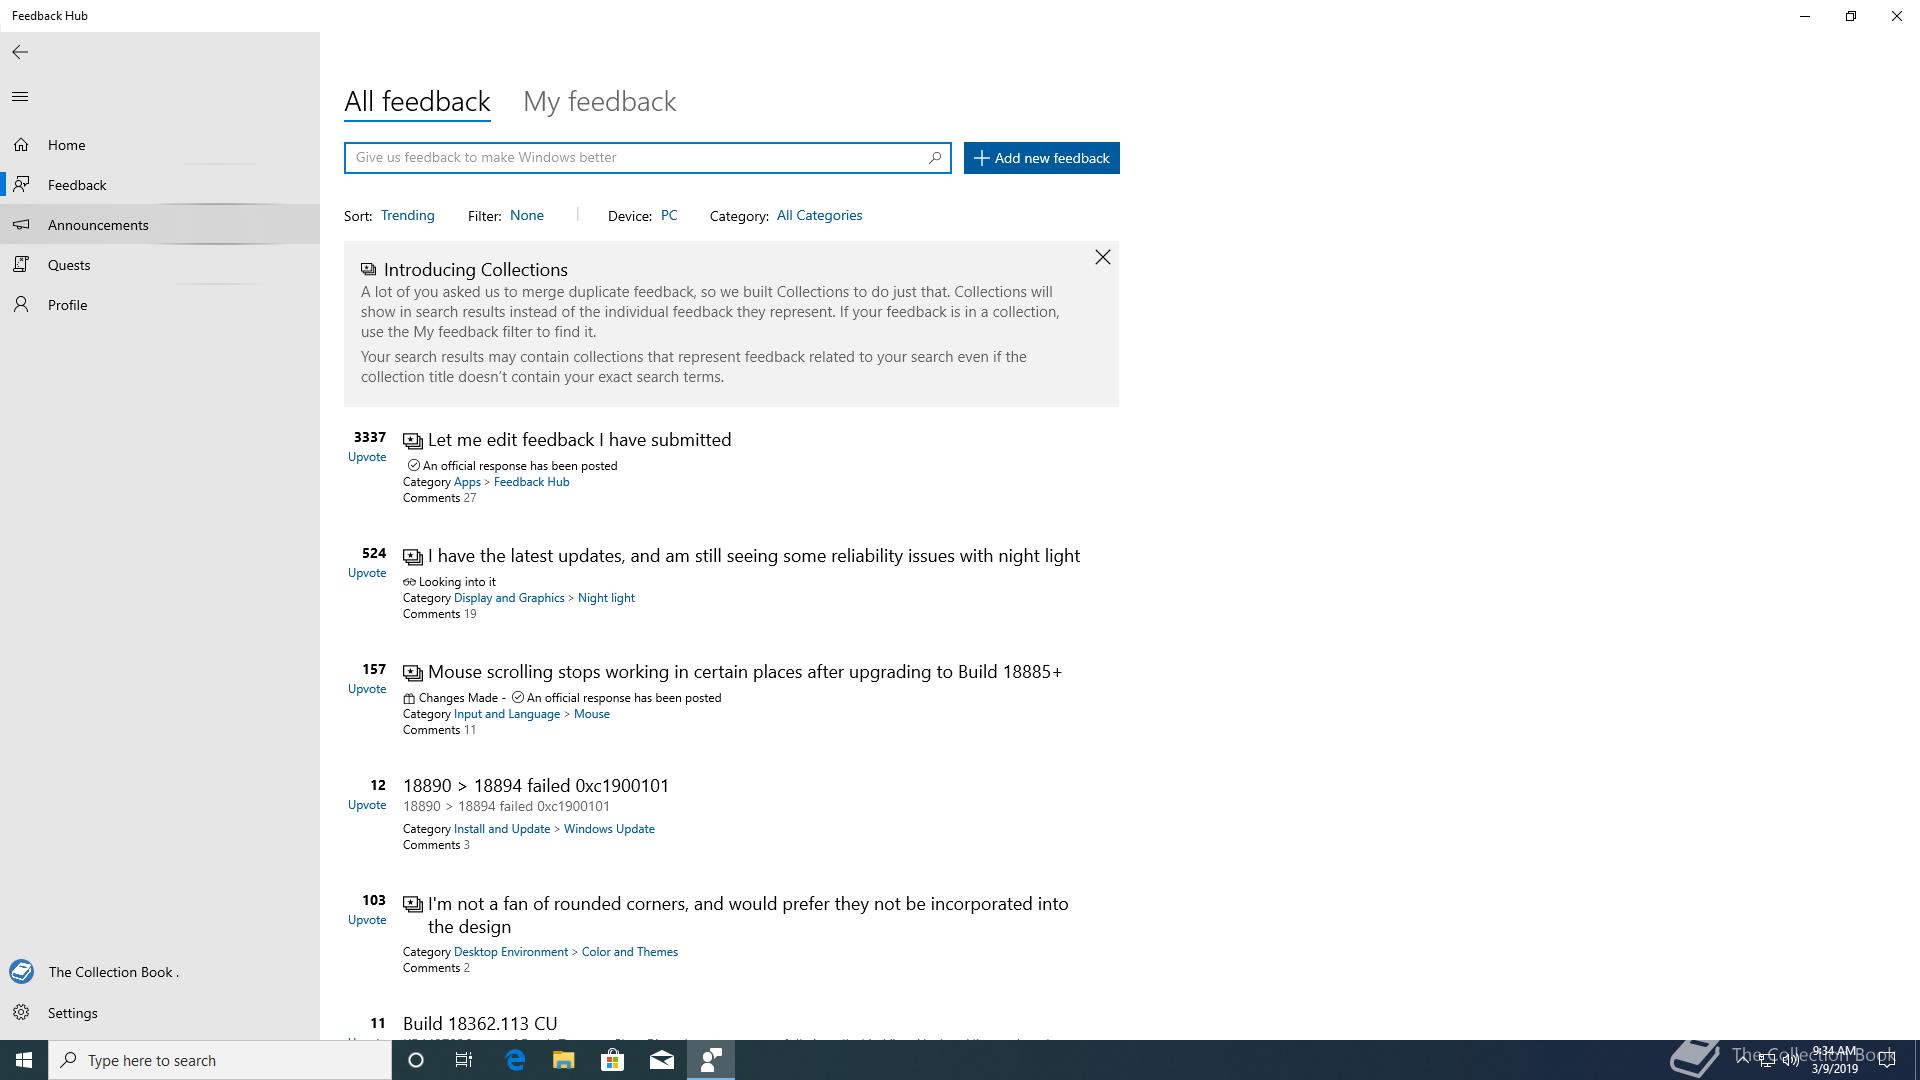This screenshot has height=1080, width=1920.
Task: Toggle the hamburger navigation menu
Action: pyautogui.click(x=20, y=97)
